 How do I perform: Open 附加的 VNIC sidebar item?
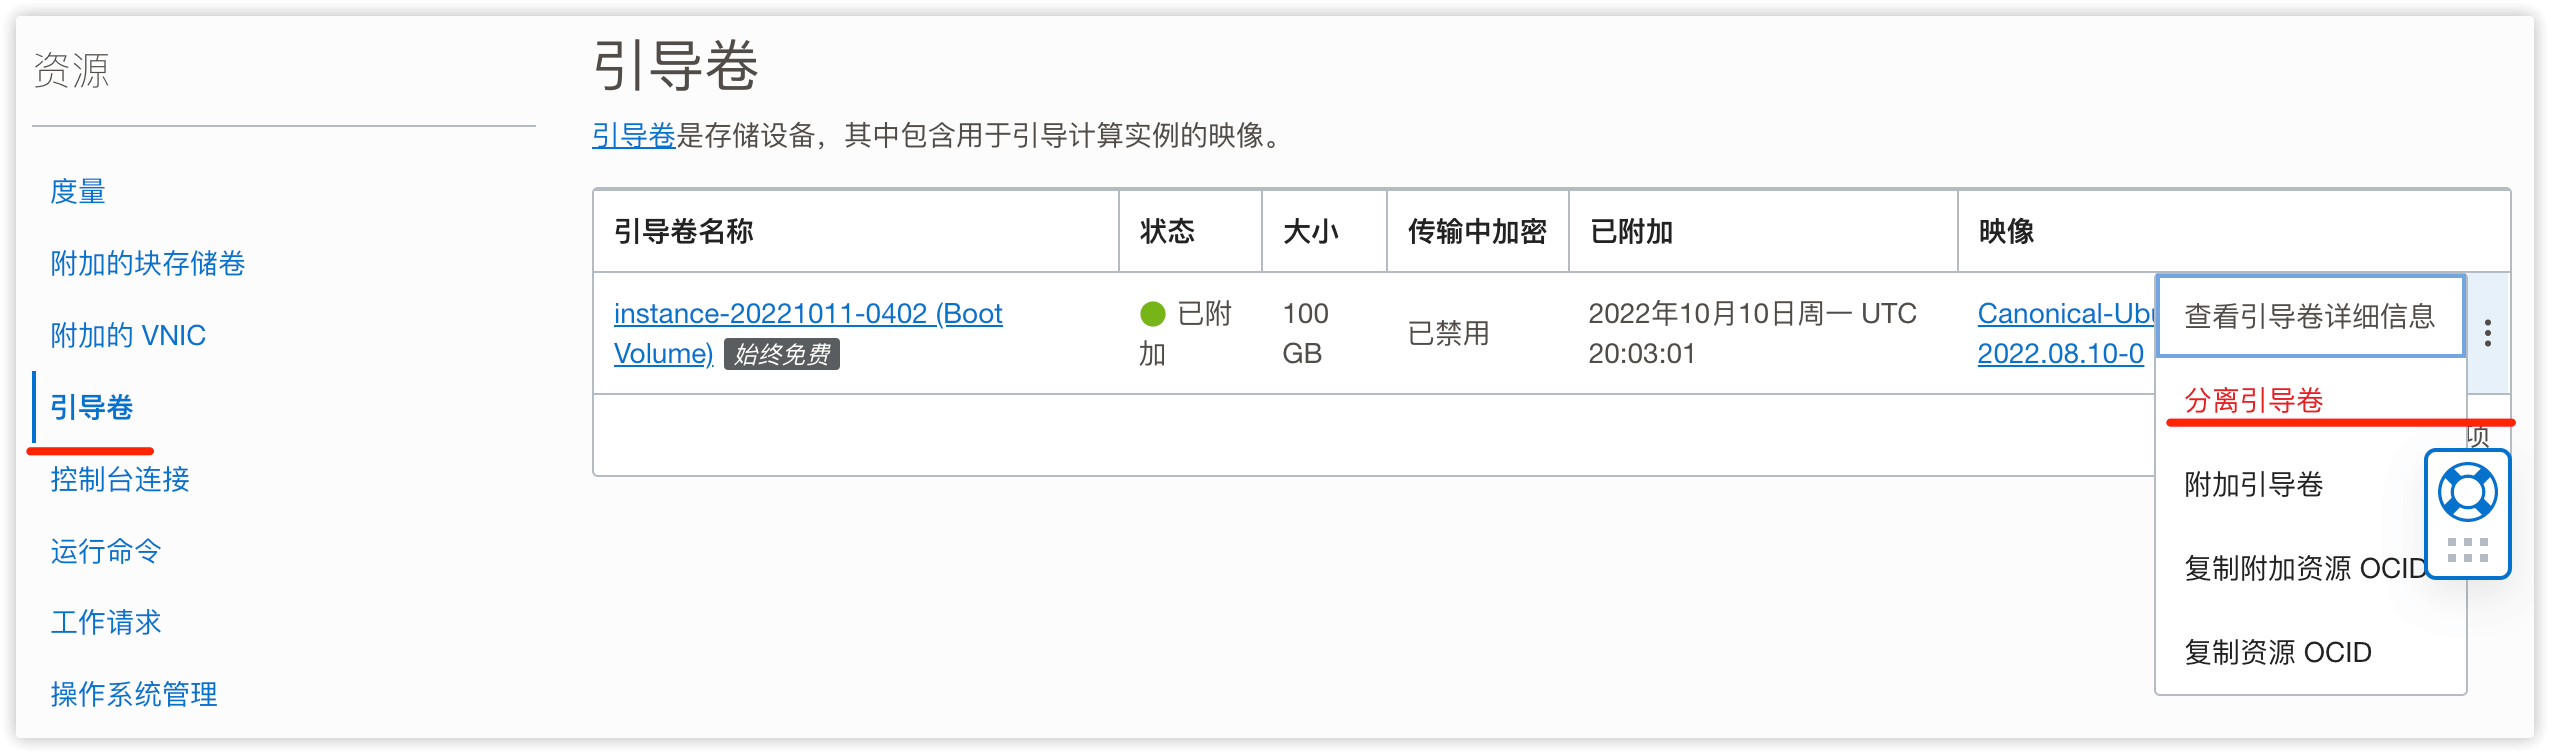point(128,336)
